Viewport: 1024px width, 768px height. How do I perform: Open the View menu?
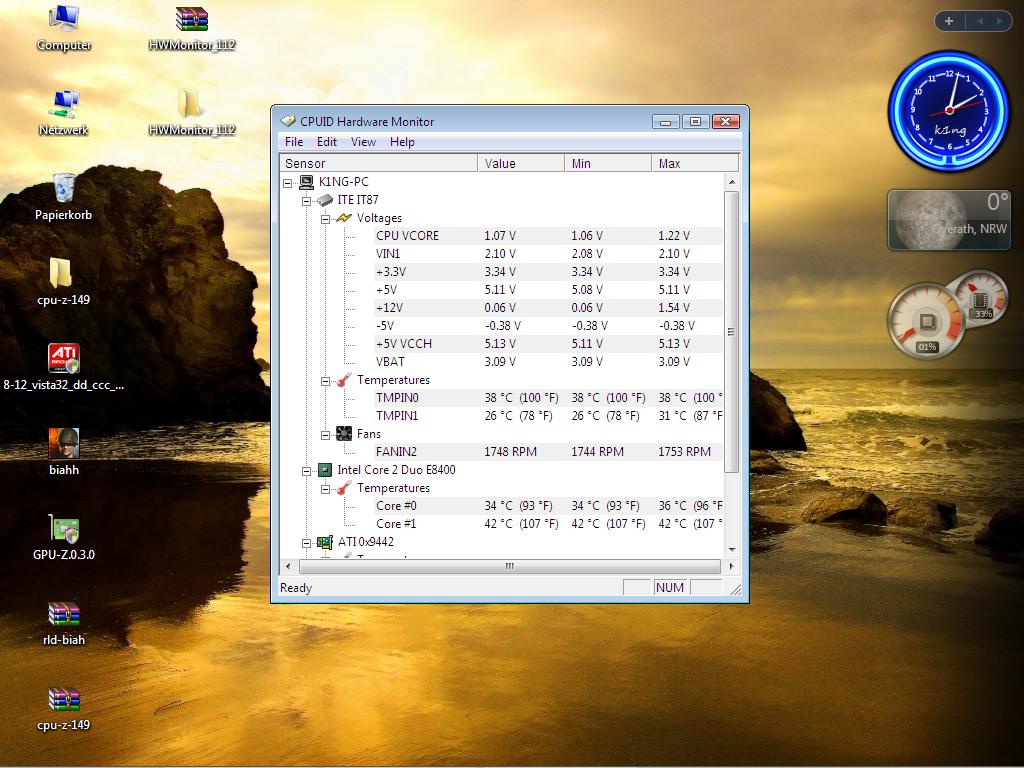pyautogui.click(x=363, y=142)
